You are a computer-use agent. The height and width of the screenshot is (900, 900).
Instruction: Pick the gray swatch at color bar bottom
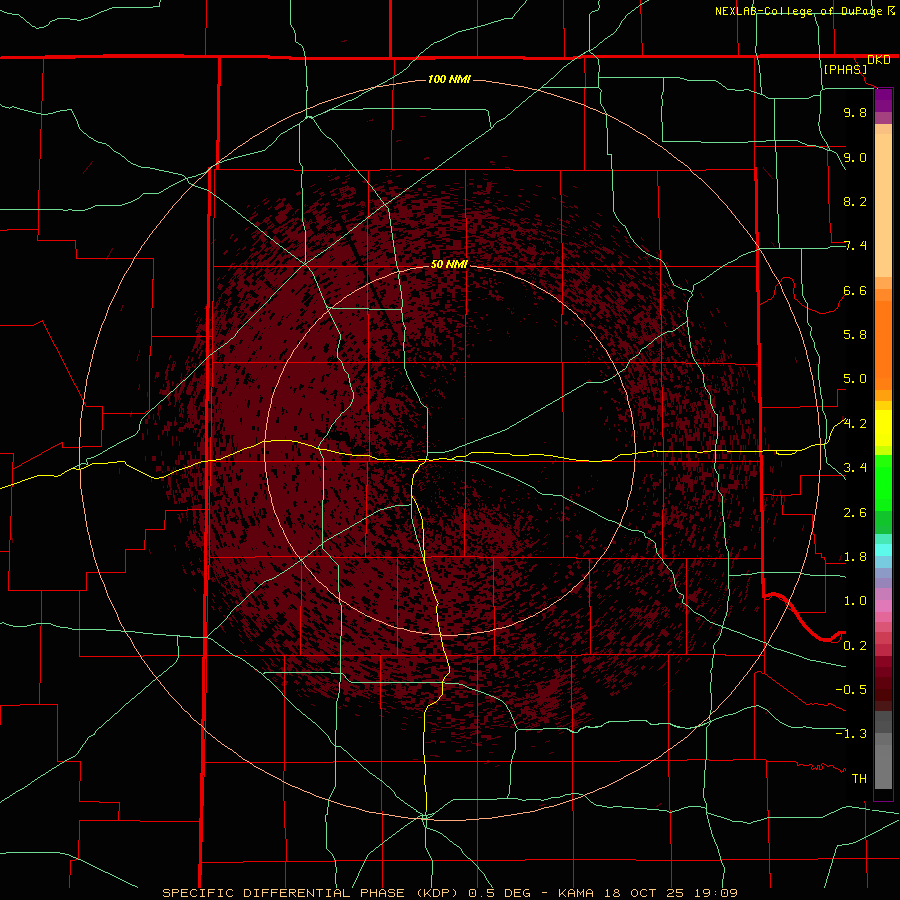click(883, 767)
